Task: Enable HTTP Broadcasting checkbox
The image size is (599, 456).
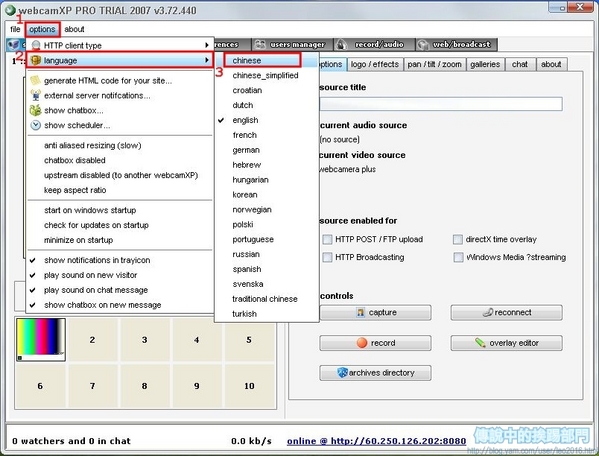Action: (x=327, y=257)
